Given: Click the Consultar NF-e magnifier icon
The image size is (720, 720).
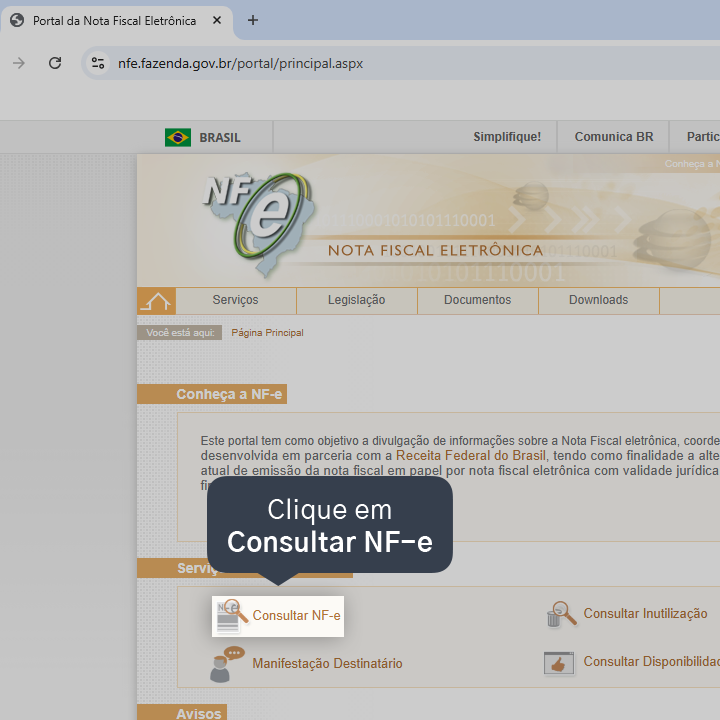Looking at the screenshot, I should click(x=232, y=615).
